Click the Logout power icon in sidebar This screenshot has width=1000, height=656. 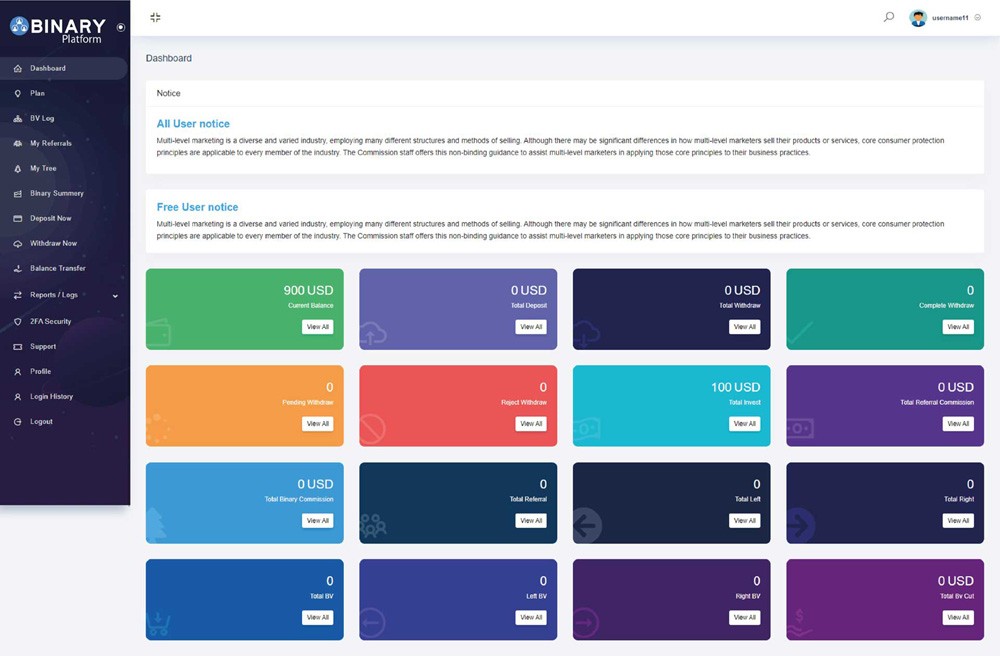pos(18,422)
